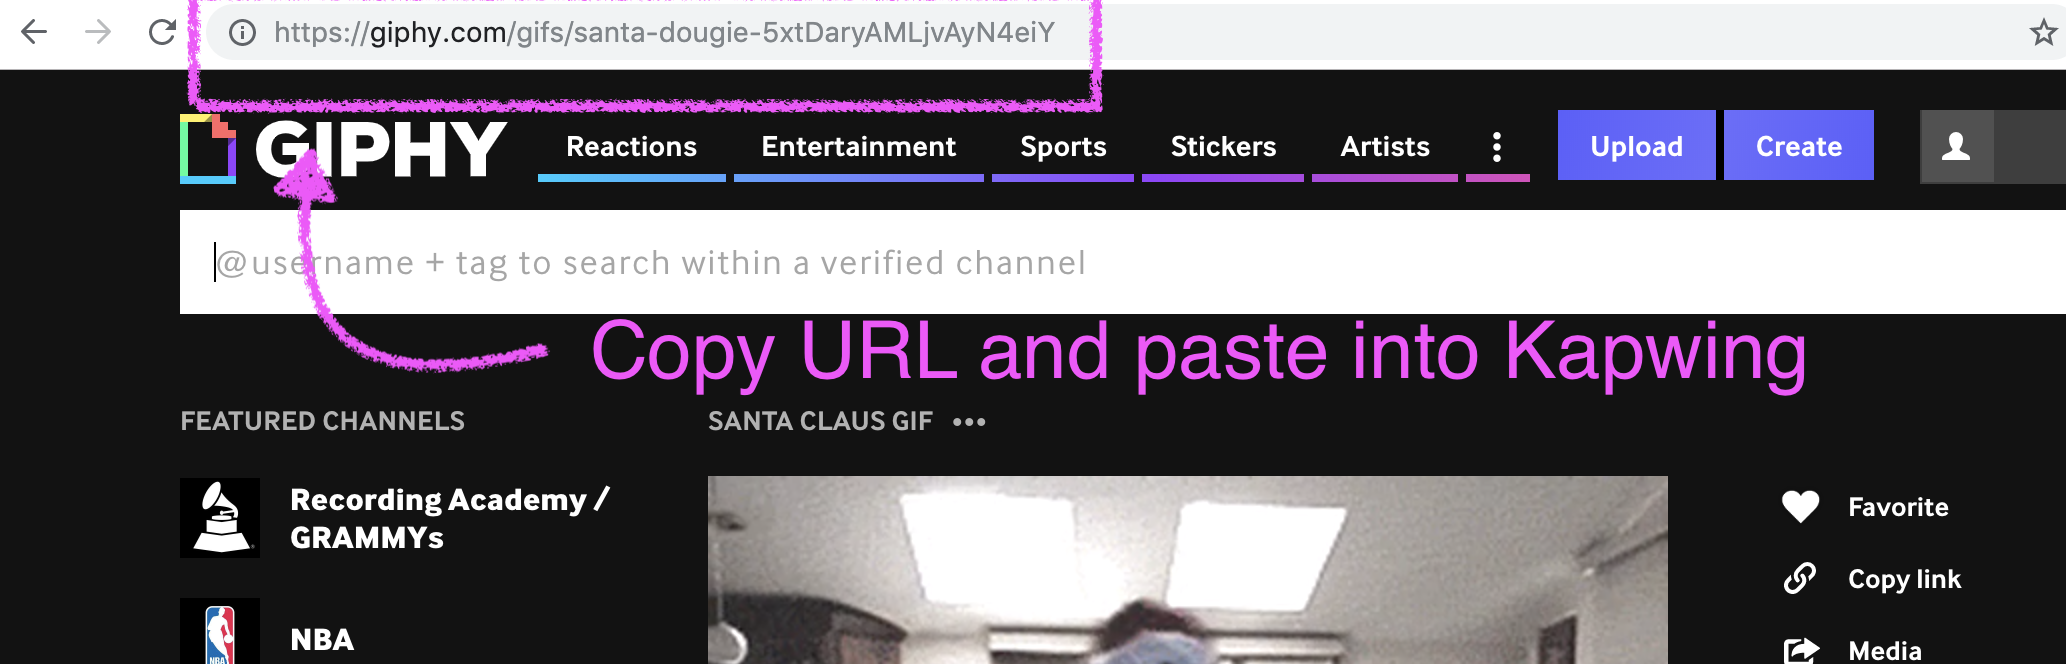Click the SANTA CLAUS GIF title
Viewport: 2066px width, 664px height.
[820, 421]
